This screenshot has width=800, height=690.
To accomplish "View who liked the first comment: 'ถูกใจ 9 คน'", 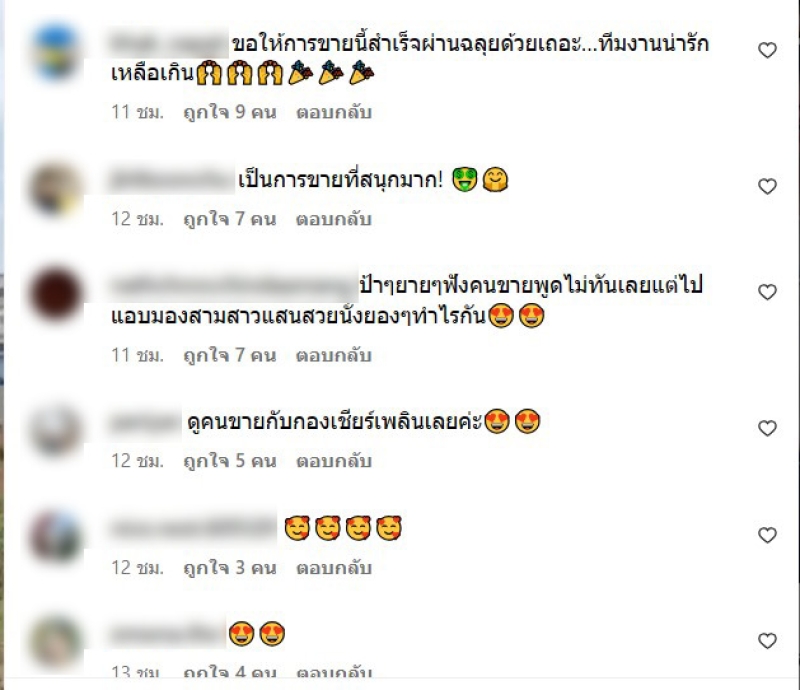I will pyautogui.click(x=230, y=112).
